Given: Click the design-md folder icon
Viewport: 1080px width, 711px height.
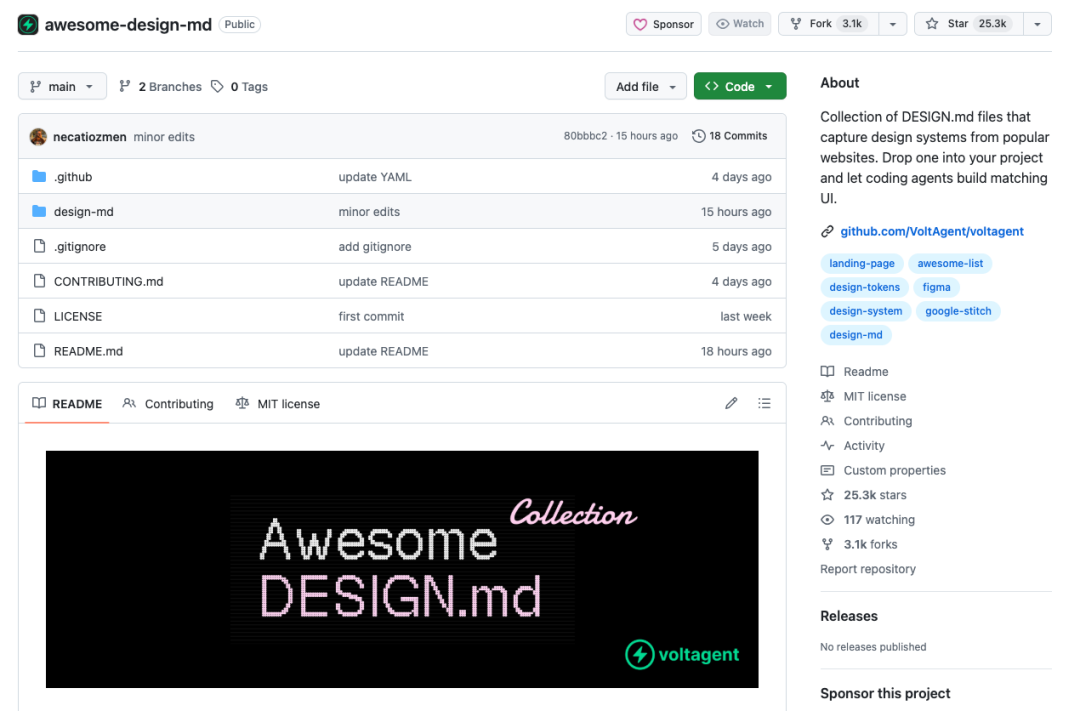Looking at the screenshot, I should [x=39, y=211].
